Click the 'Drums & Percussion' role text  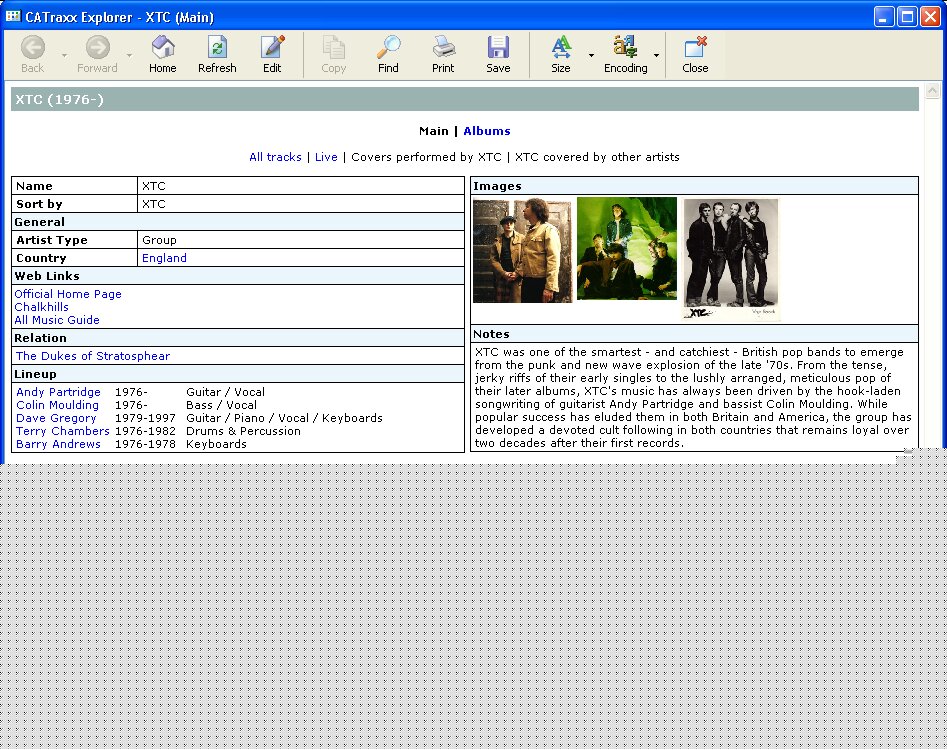point(243,431)
